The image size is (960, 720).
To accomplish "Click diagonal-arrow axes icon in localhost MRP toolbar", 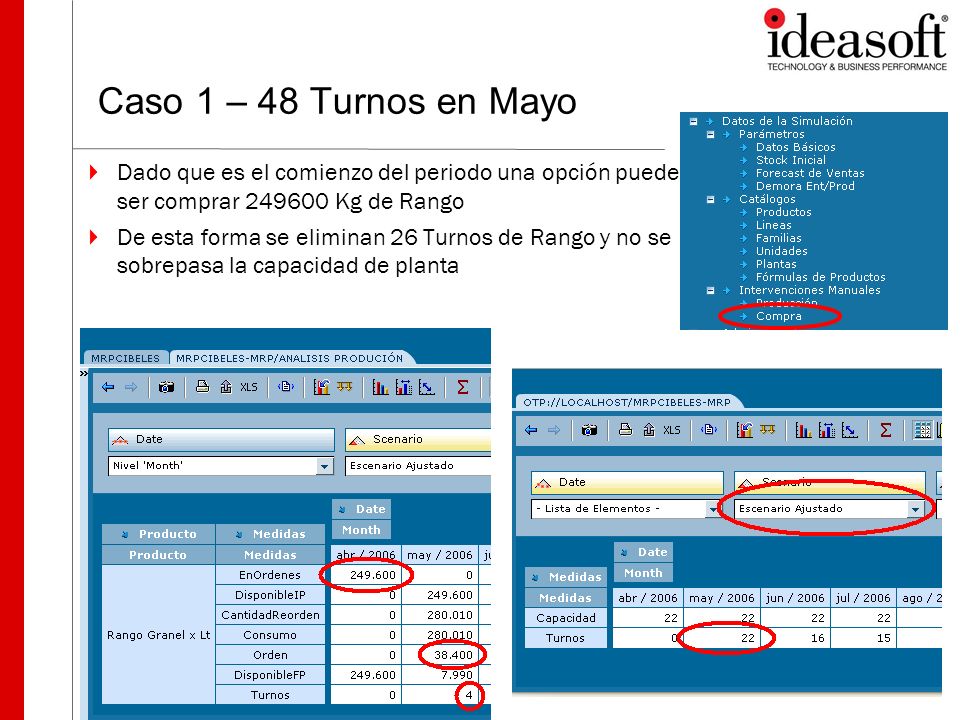I will pyautogui.click(x=850, y=430).
